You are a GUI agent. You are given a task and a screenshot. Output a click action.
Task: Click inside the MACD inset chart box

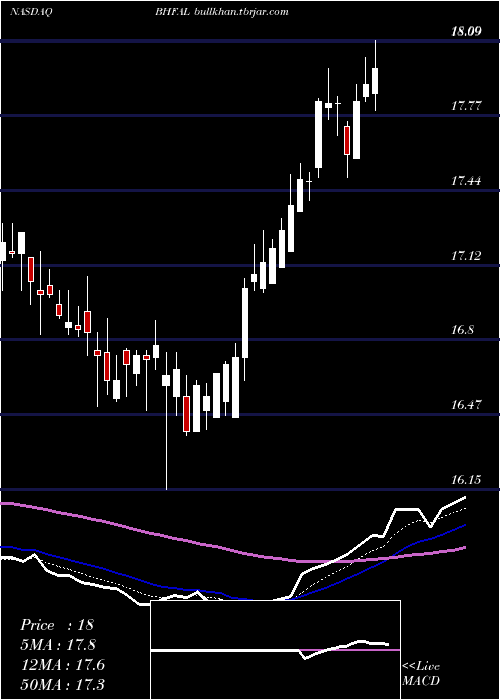click(x=275, y=650)
